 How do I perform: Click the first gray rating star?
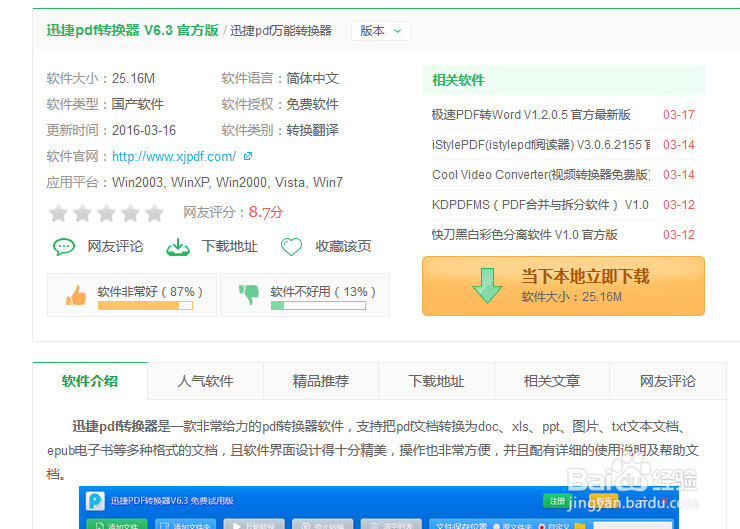58,213
